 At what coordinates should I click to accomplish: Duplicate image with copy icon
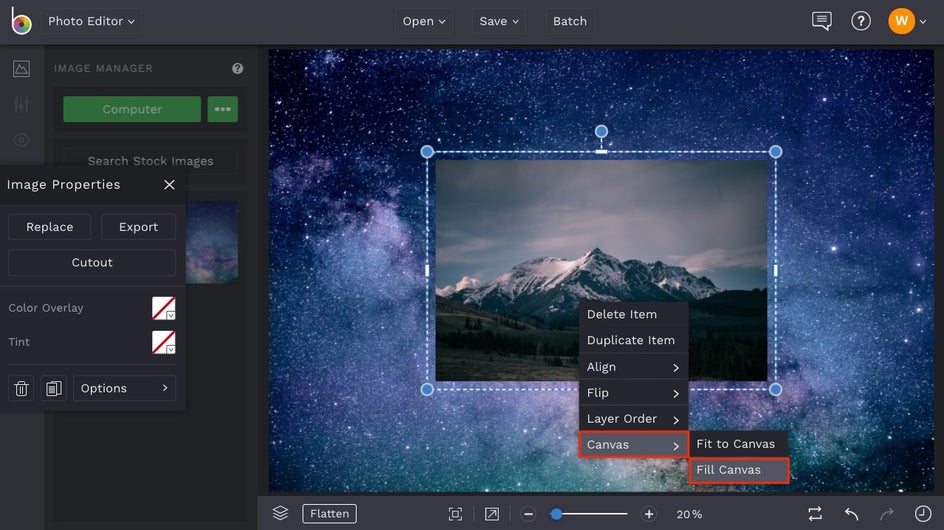click(54, 388)
